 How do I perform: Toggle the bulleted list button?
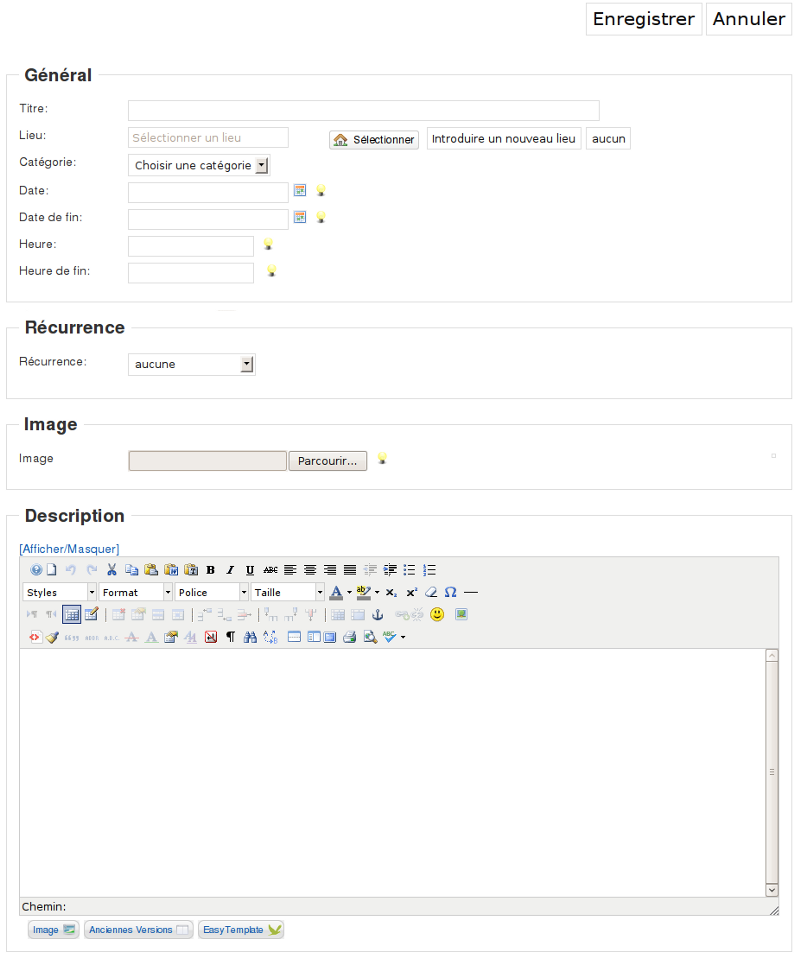tap(409, 570)
